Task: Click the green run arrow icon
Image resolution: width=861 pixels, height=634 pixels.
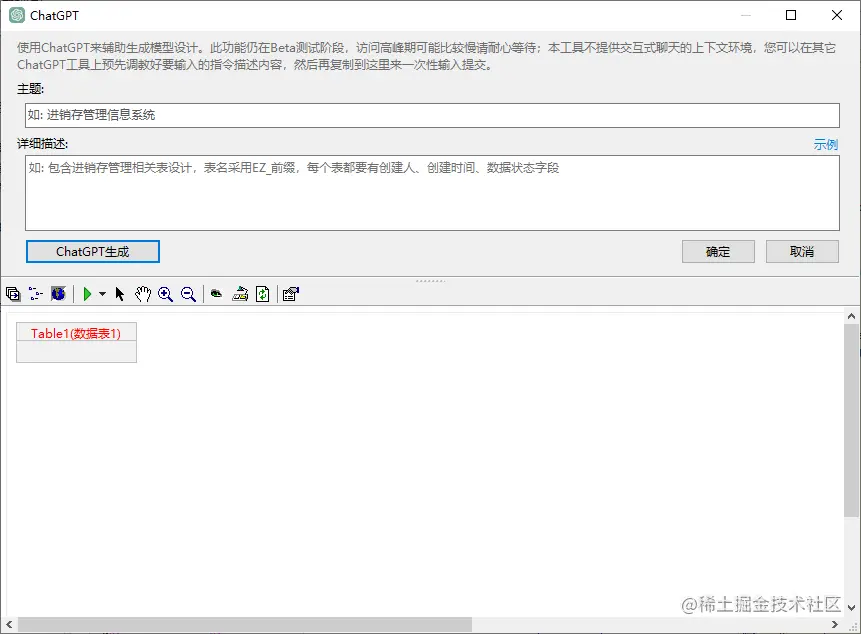Action: 87,294
